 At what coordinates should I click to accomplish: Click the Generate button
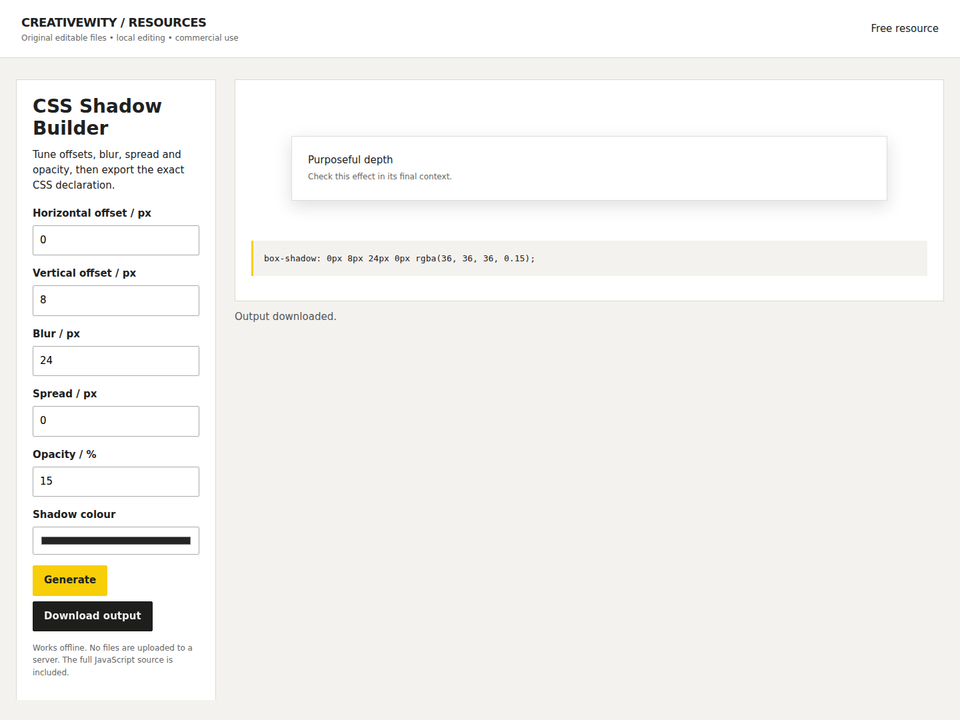point(70,580)
